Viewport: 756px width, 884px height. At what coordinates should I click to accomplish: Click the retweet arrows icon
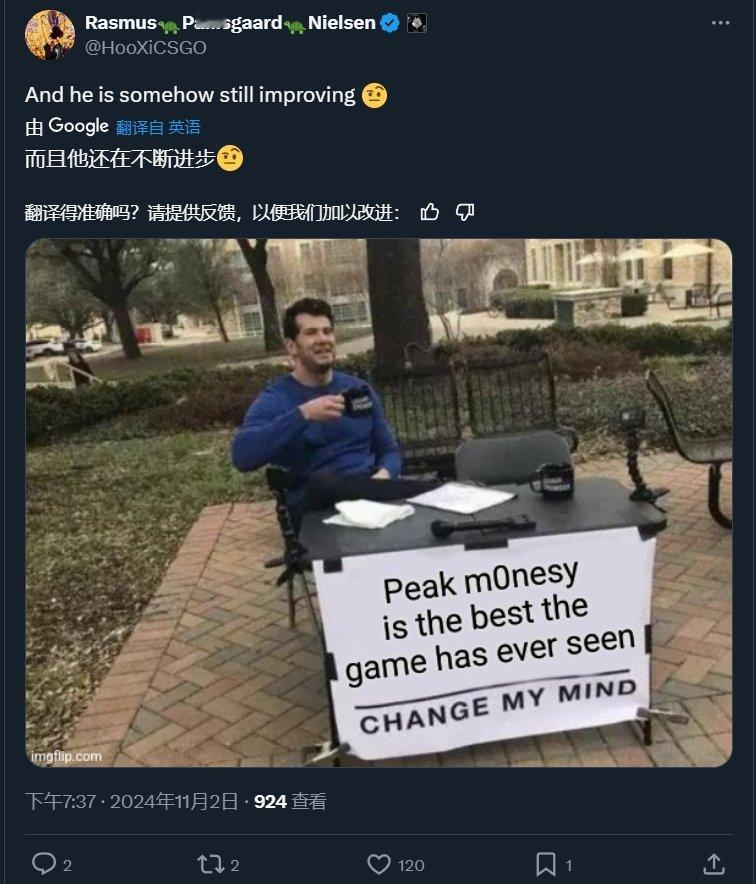point(211,864)
